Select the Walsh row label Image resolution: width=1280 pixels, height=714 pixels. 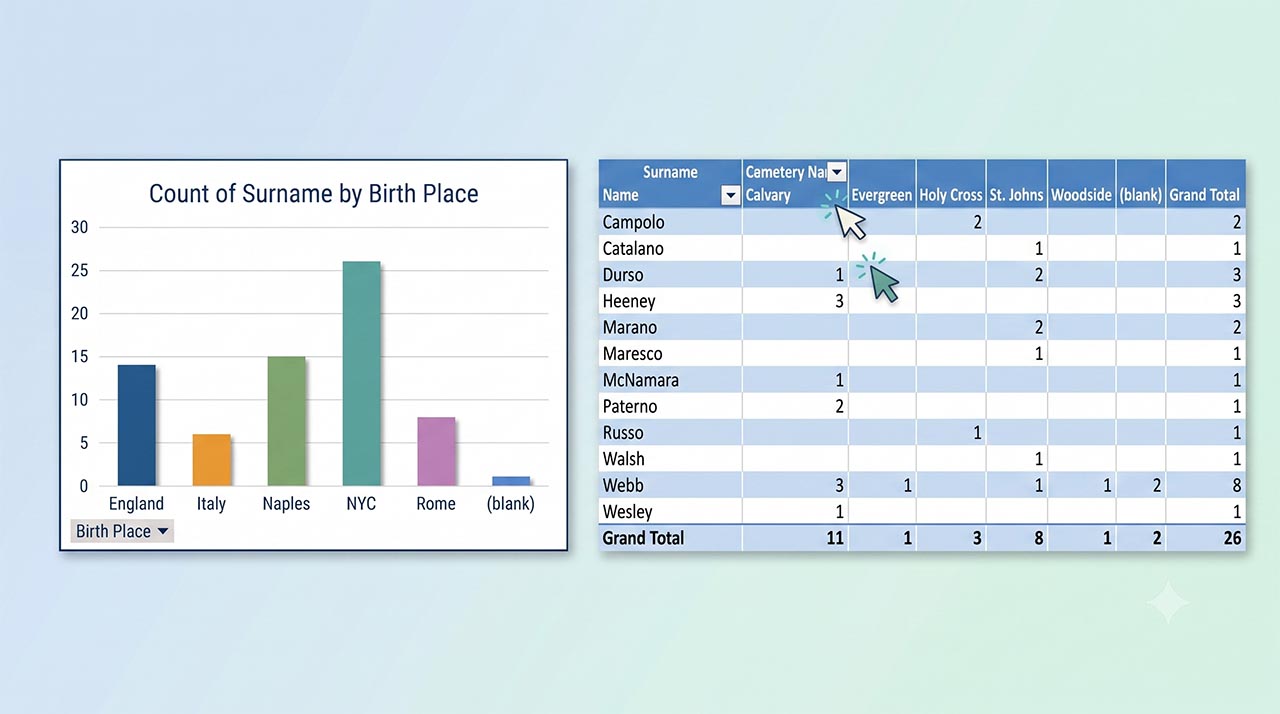click(x=624, y=459)
